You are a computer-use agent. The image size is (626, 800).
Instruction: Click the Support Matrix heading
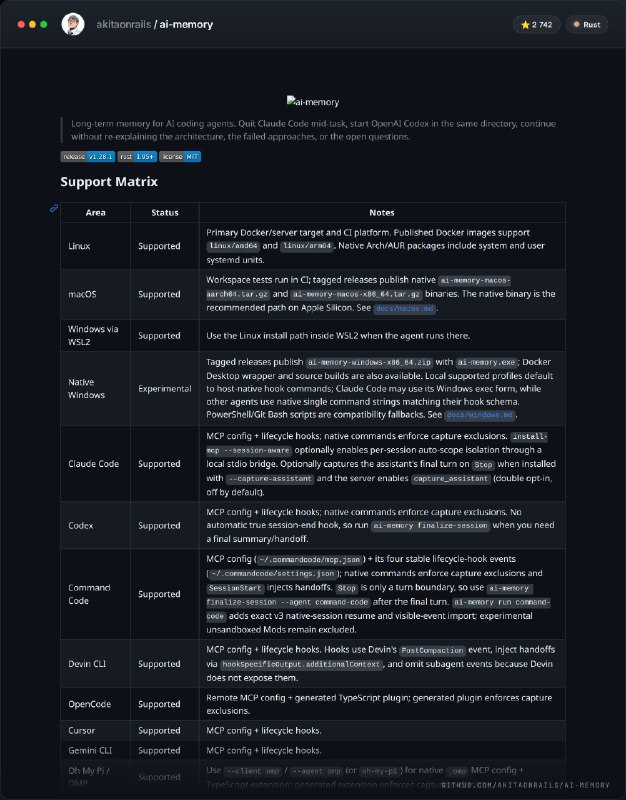(x=109, y=182)
